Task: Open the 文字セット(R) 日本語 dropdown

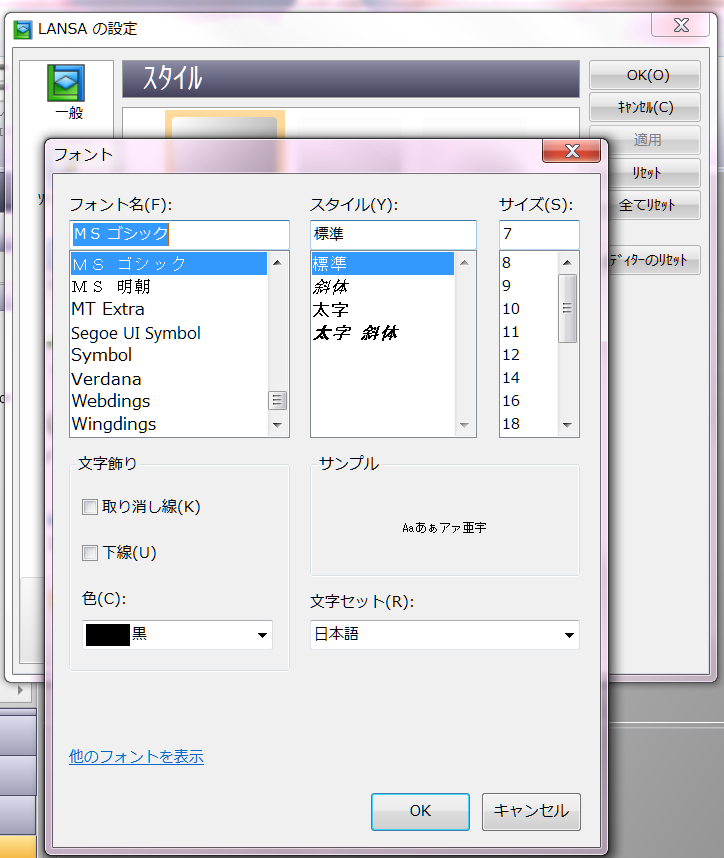Action: pos(444,635)
